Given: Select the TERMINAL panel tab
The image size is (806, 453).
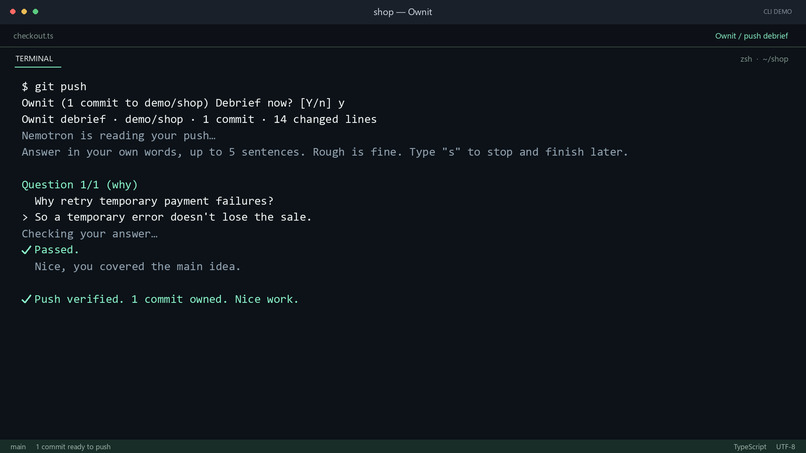Looking at the screenshot, I should pos(34,59).
